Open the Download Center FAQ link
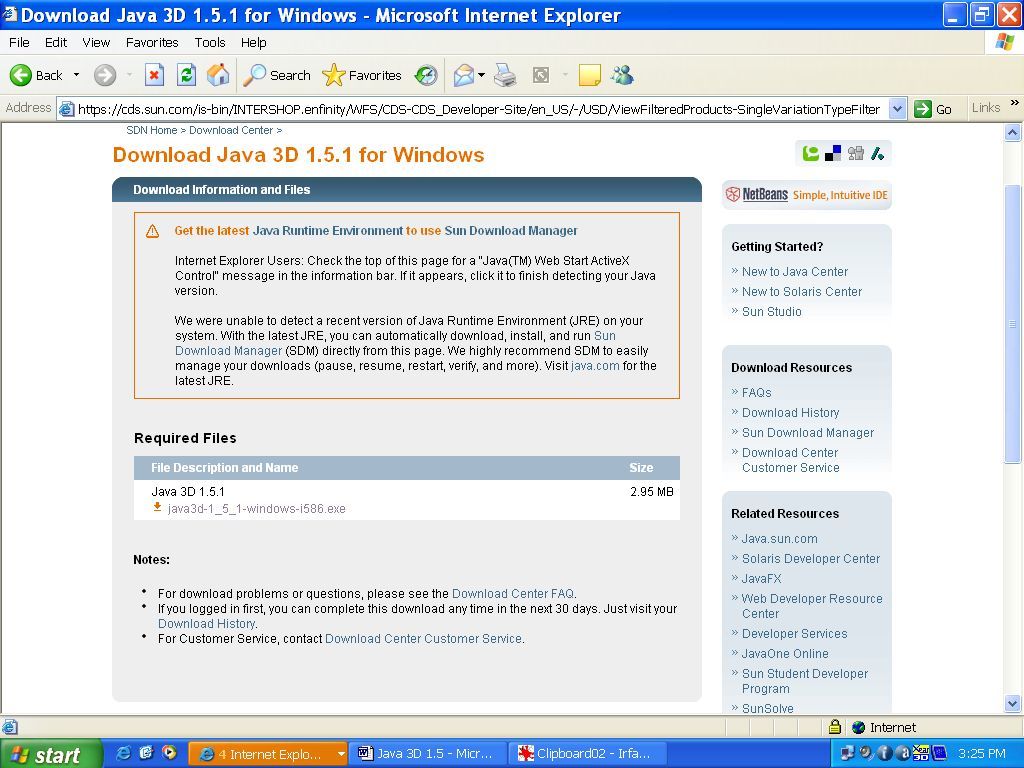 (x=513, y=594)
